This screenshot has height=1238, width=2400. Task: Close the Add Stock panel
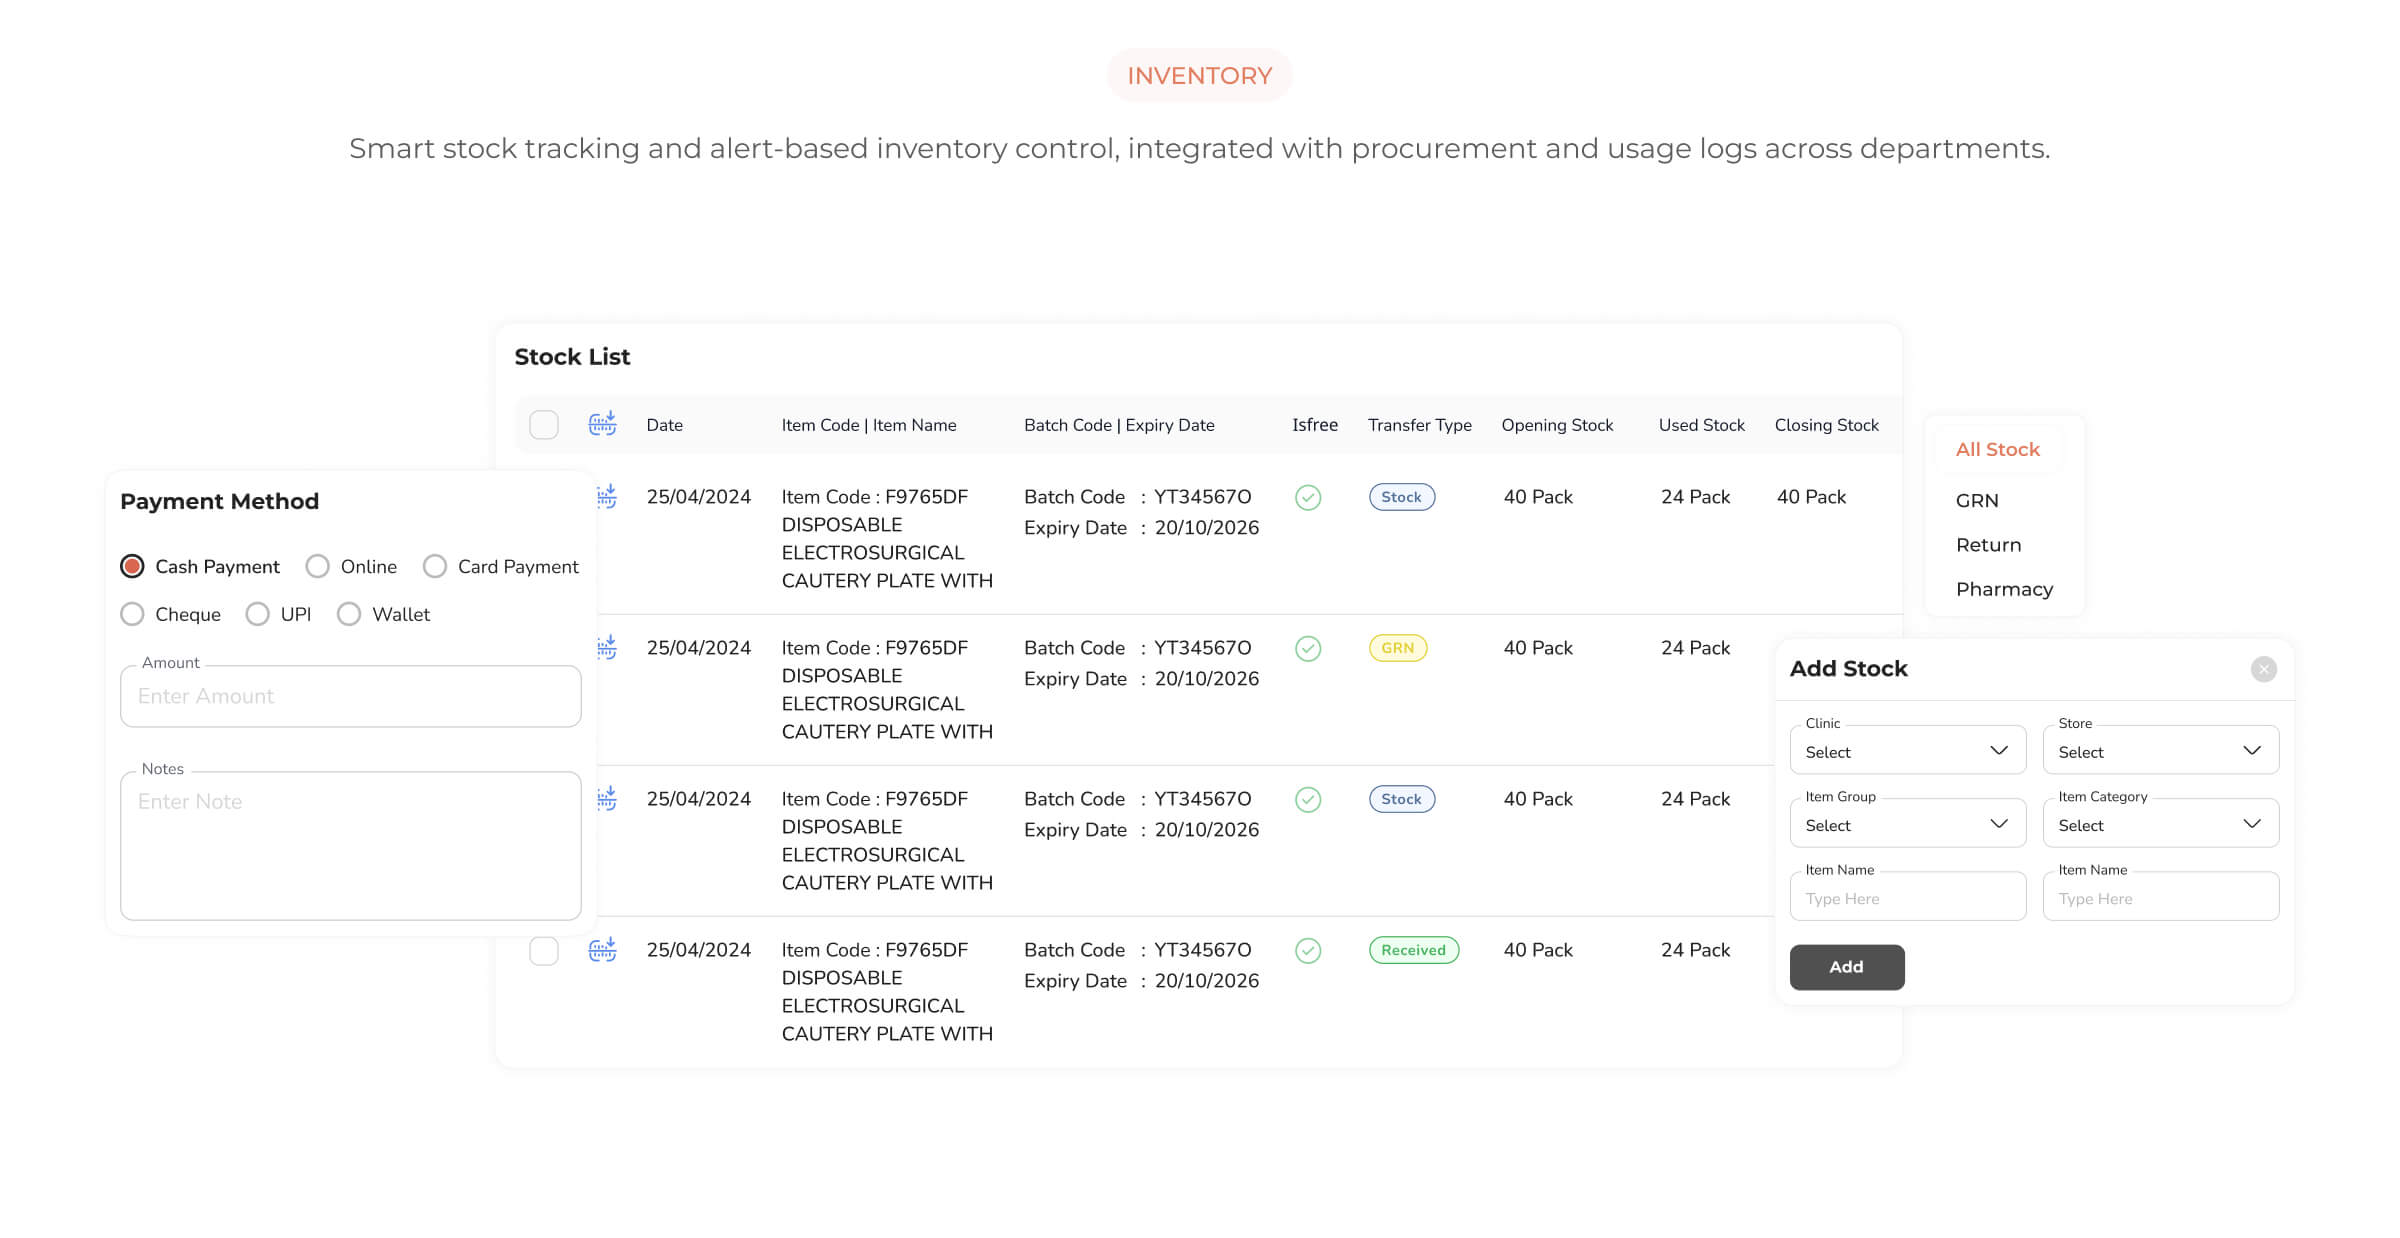tap(2264, 669)
